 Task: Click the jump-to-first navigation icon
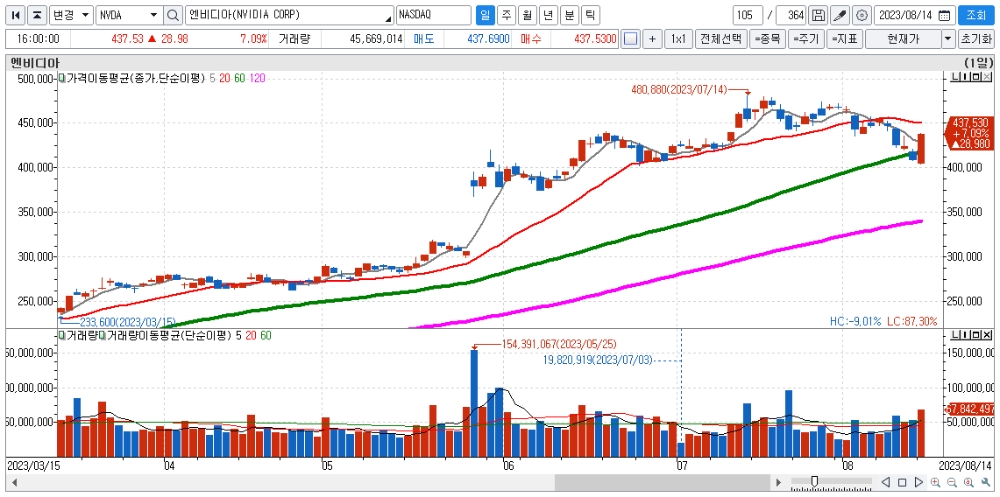pyautogui.click(x=16, y=15)
